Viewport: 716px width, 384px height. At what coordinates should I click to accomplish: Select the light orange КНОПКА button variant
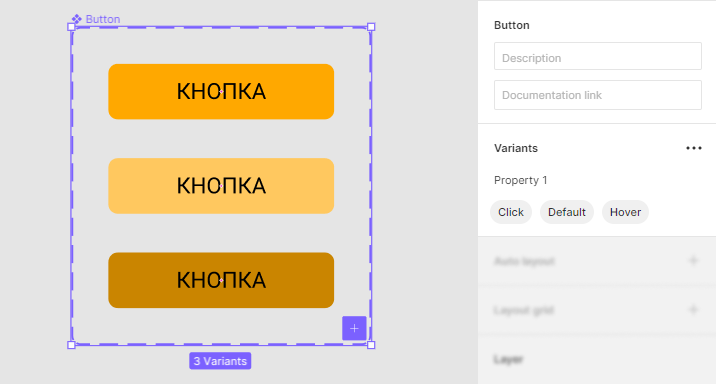221,186
